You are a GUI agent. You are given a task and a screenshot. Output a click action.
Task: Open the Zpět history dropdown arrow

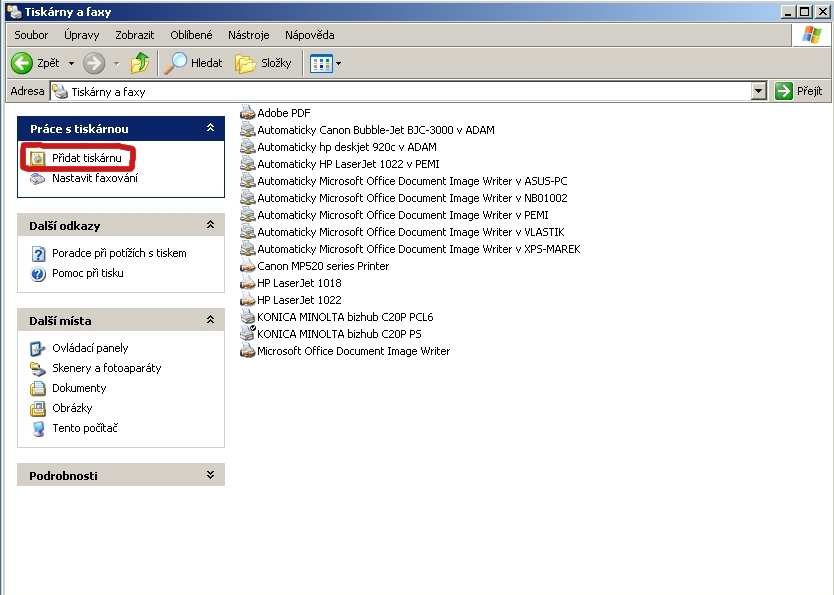[x=71, y=64]
